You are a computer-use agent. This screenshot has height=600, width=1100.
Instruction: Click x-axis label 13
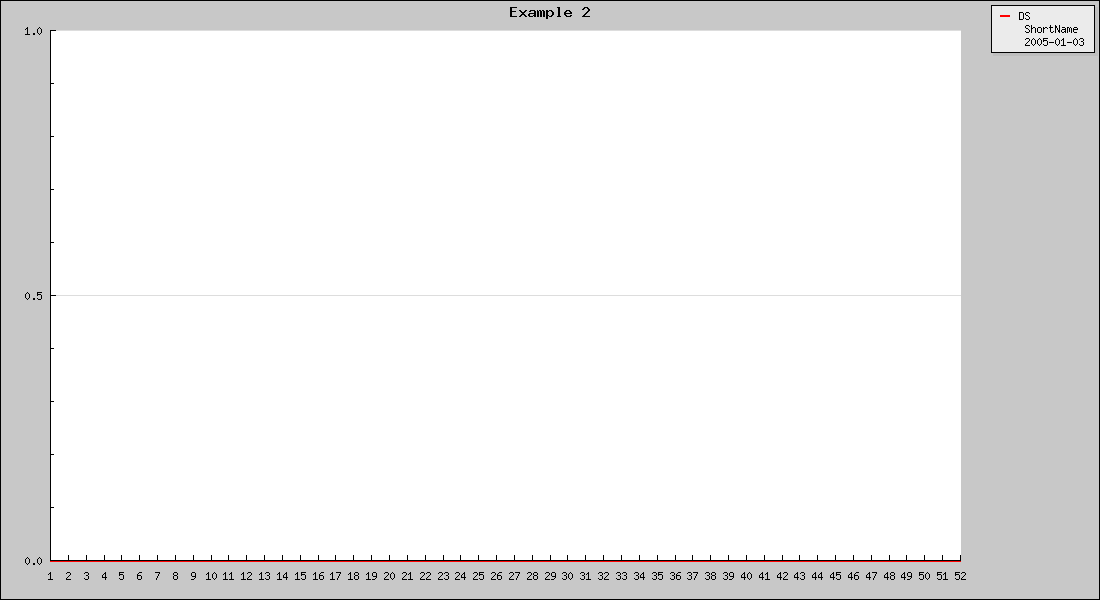click(x=264, y=576)
